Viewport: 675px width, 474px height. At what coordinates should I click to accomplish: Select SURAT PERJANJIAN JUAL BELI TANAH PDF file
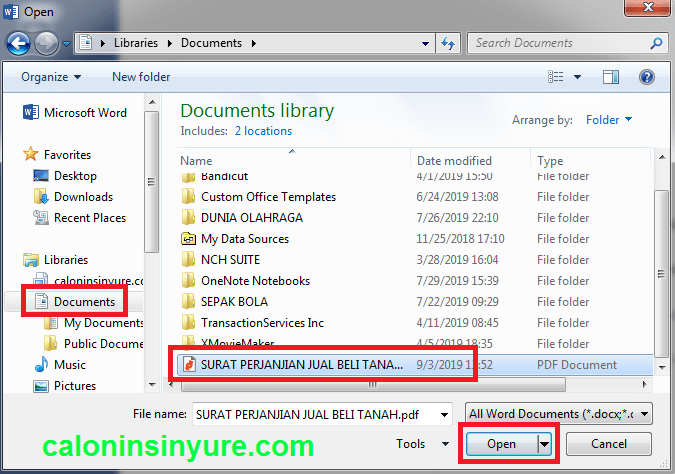click(x=414, y=365)
